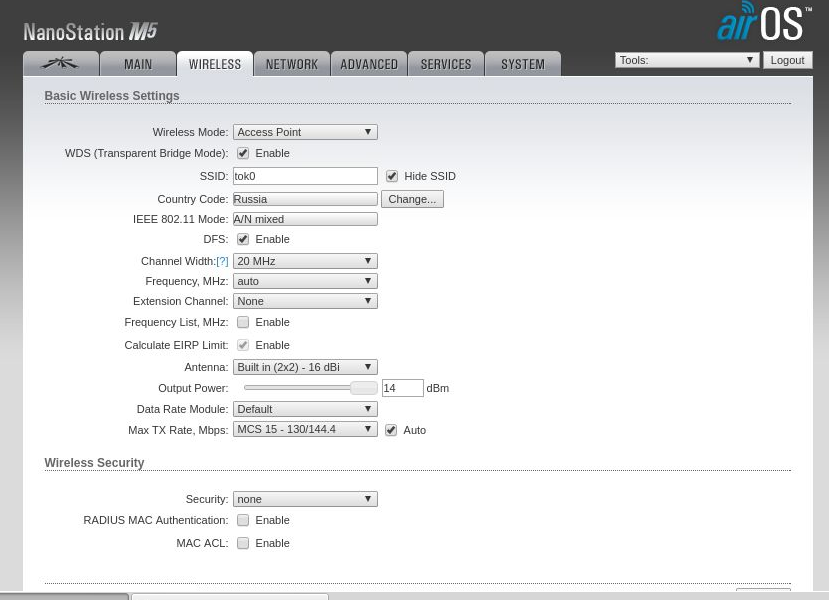Toggle WDS Transparent Bridge Mode checkbox

tap(243, 154)
